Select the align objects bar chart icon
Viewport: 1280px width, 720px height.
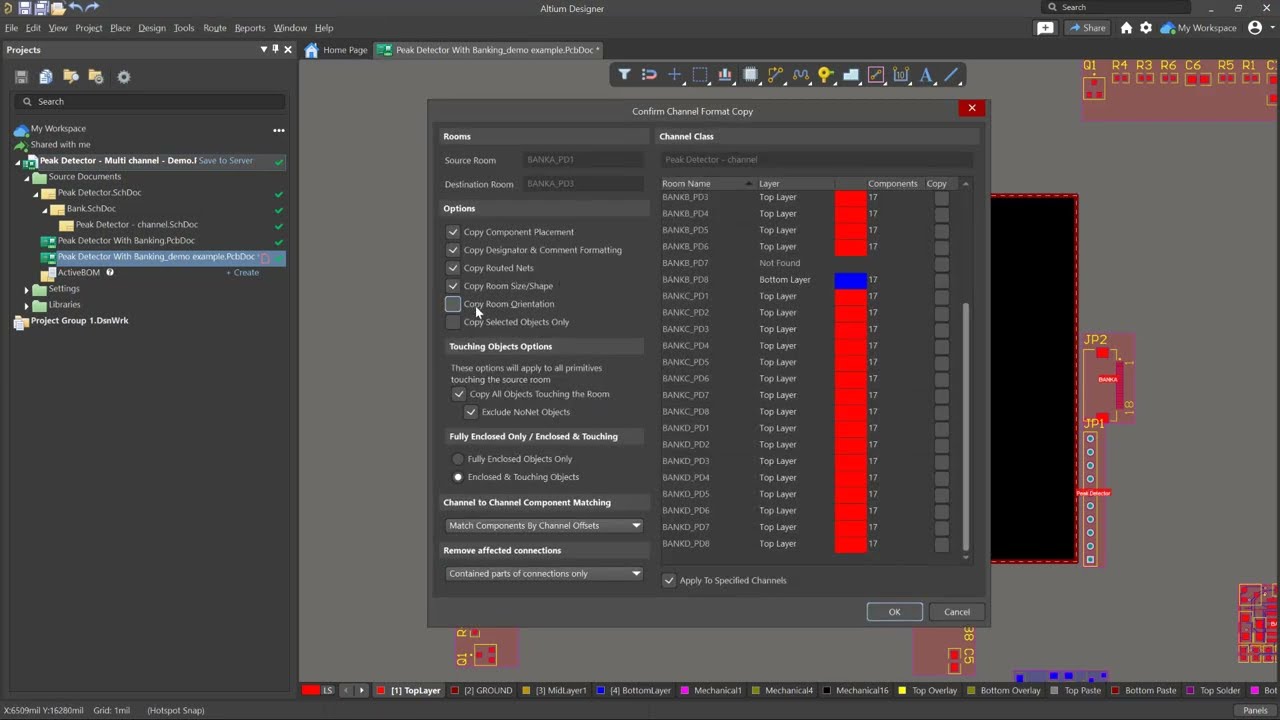pos(724,75)
